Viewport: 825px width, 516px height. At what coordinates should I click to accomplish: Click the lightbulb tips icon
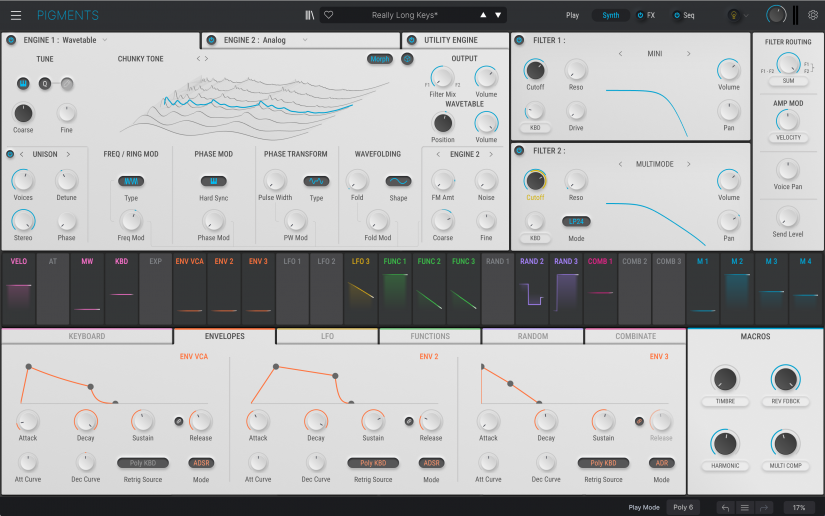pyautogui.click(x=733, y=15)
